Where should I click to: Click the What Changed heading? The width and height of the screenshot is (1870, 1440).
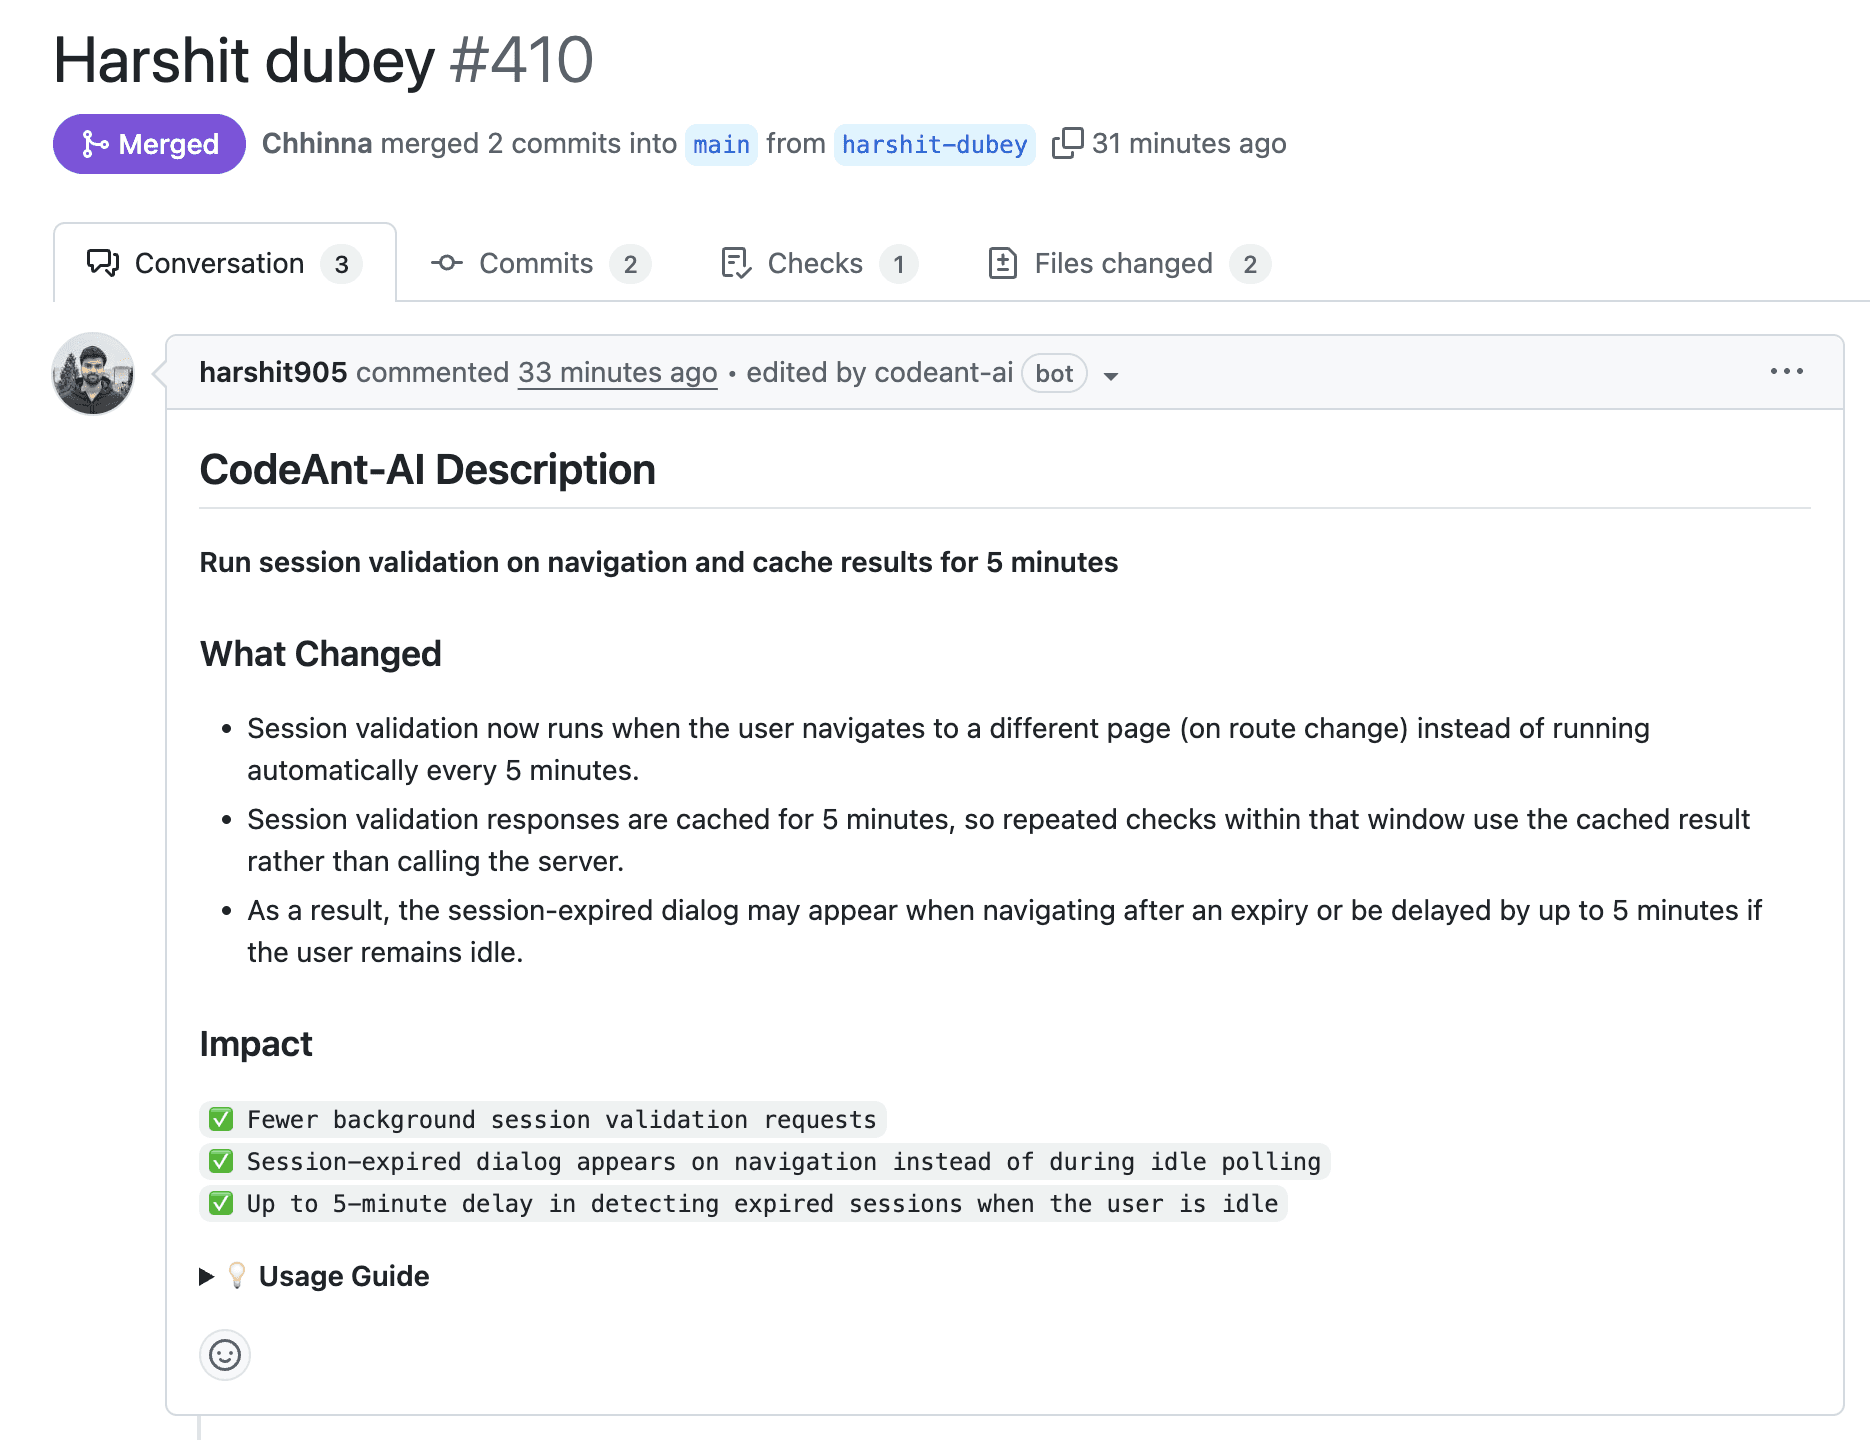click(x=320, y=653)
